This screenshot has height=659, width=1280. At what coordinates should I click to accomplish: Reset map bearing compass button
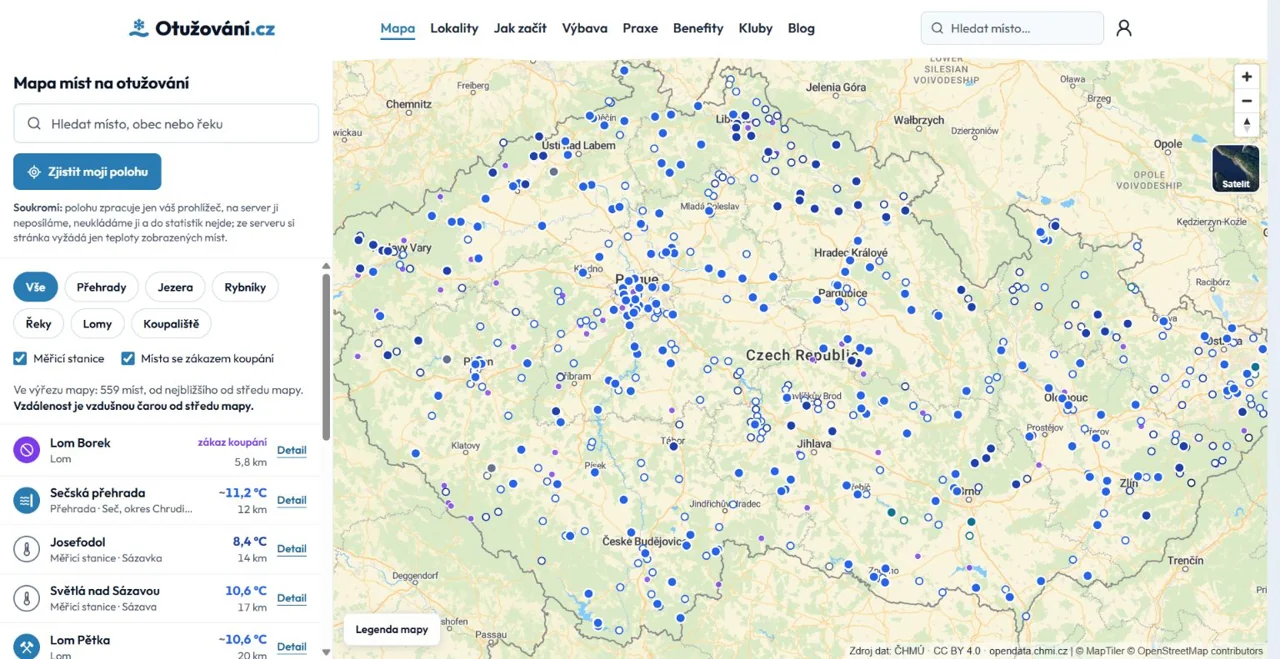coord(1246,125)
